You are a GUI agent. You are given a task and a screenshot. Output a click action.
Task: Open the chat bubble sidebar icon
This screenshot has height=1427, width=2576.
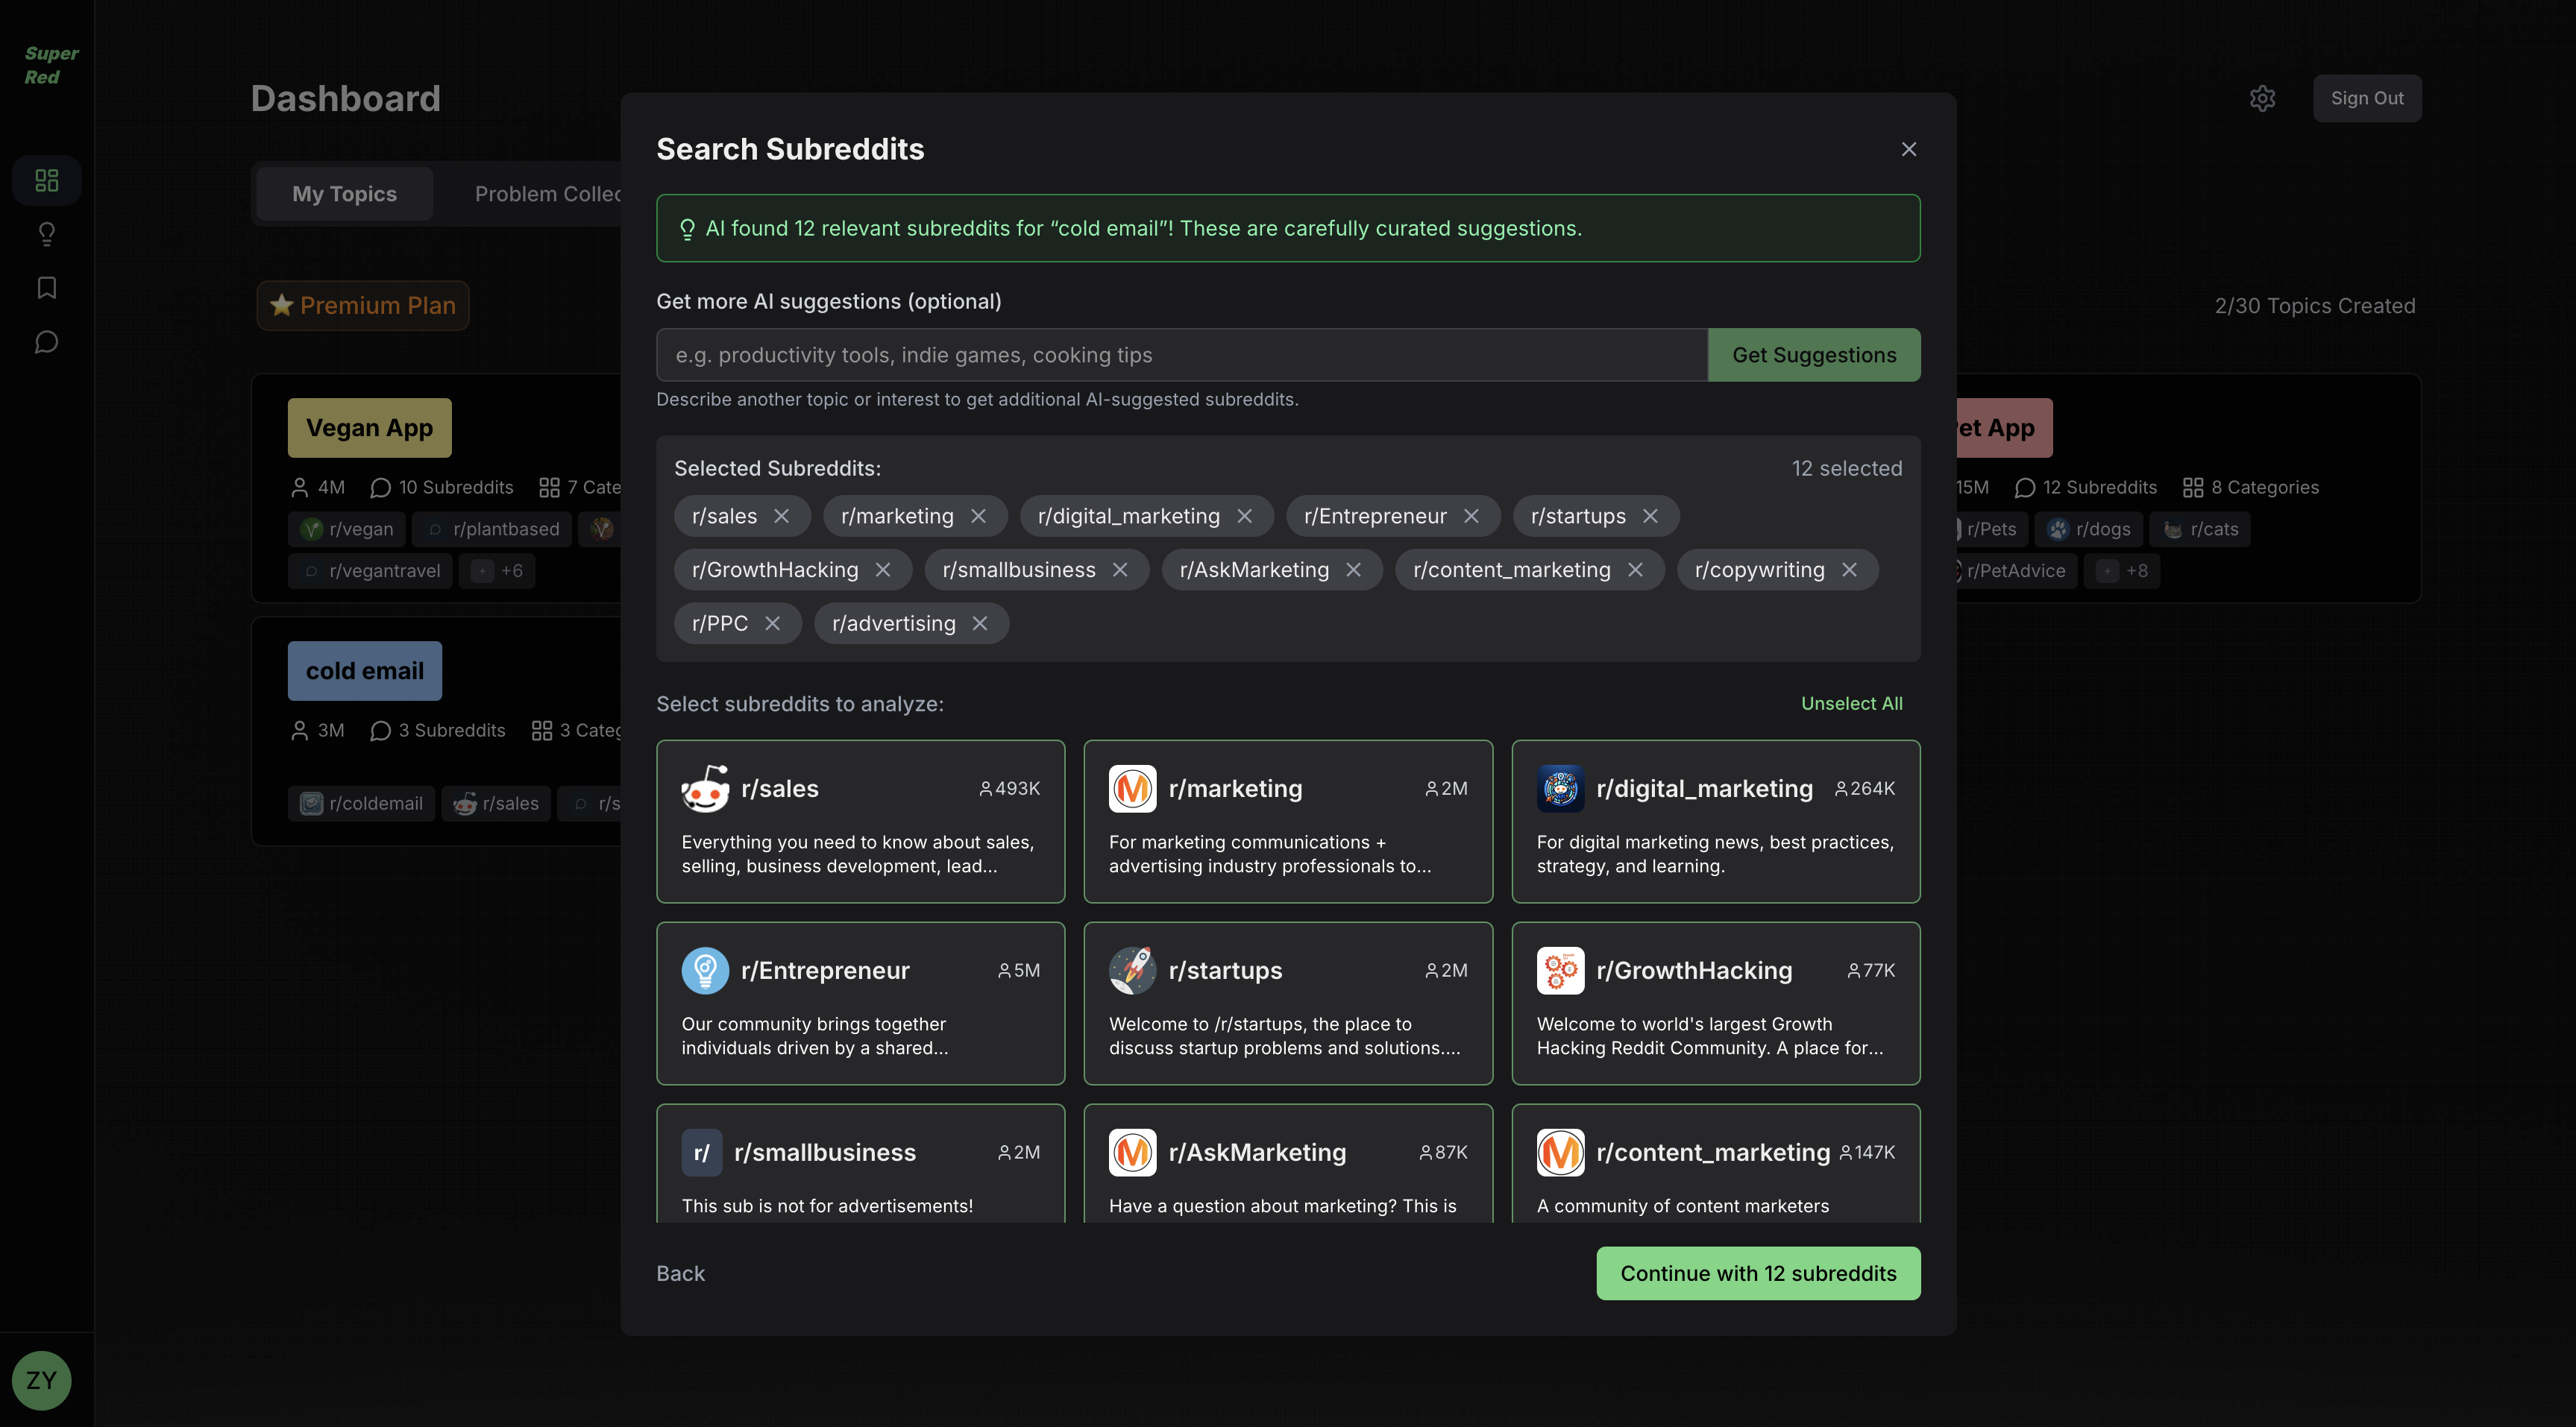[x=47, y=342]
